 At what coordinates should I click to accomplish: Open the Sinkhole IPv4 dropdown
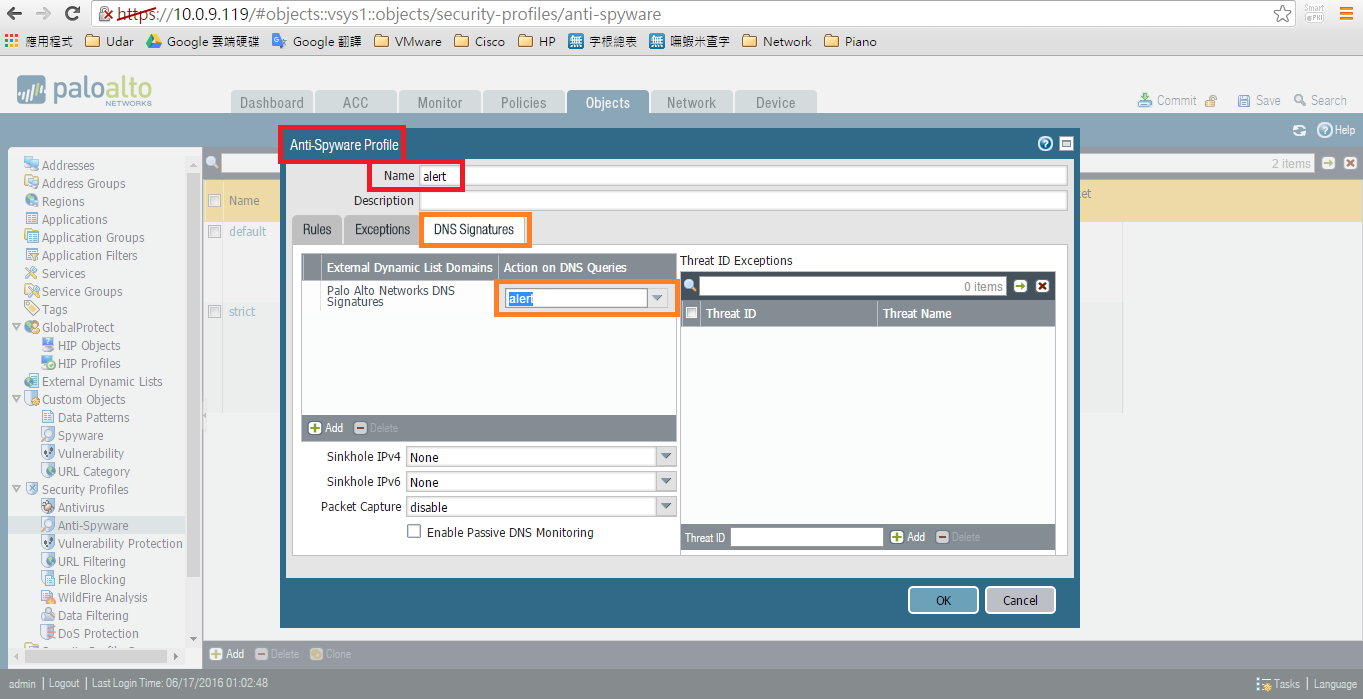tap(666, 456)
